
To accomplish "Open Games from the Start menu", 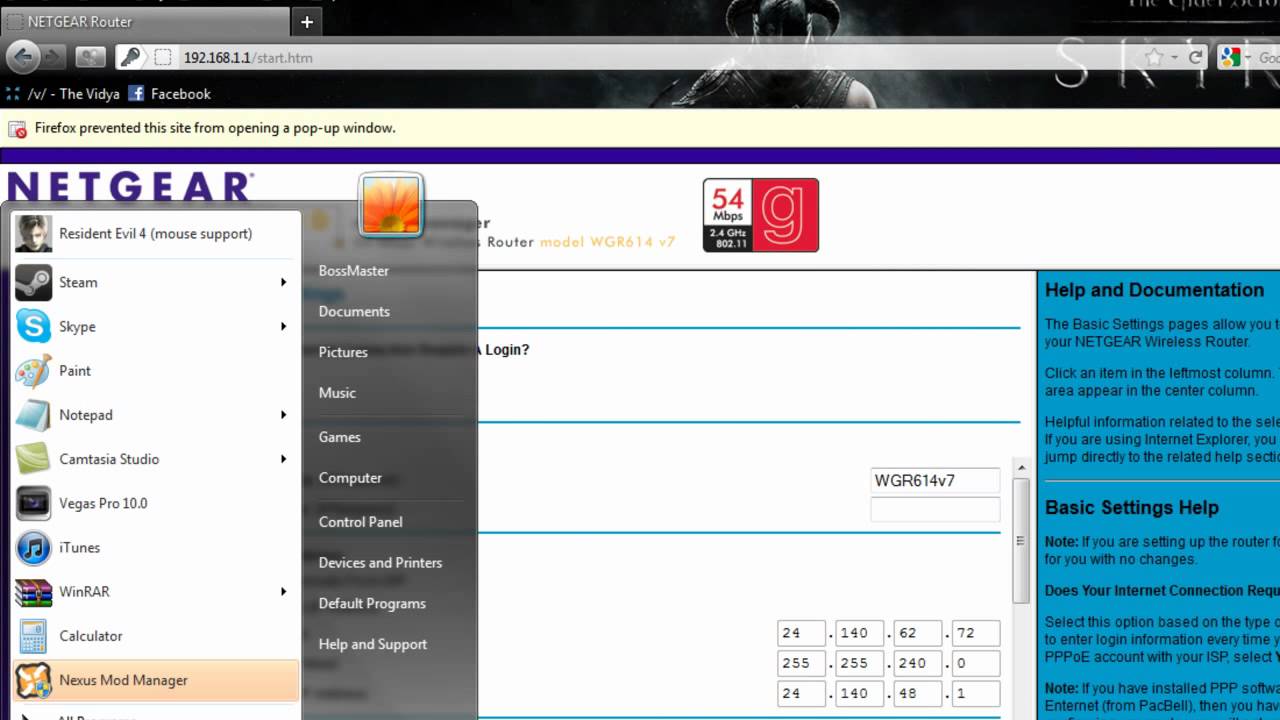I will [x=340, y=437].
